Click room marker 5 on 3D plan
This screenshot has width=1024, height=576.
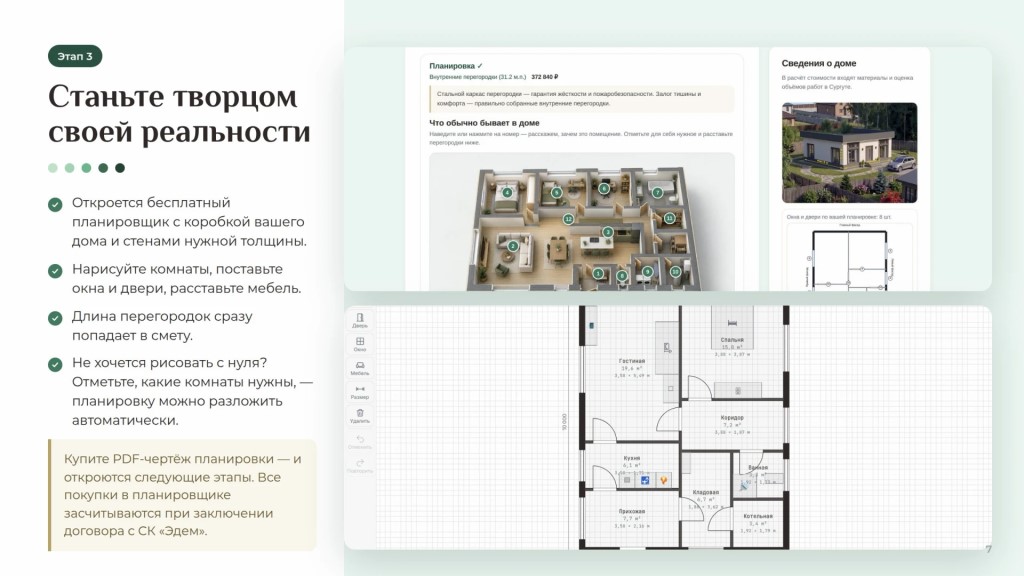(556, 193)
